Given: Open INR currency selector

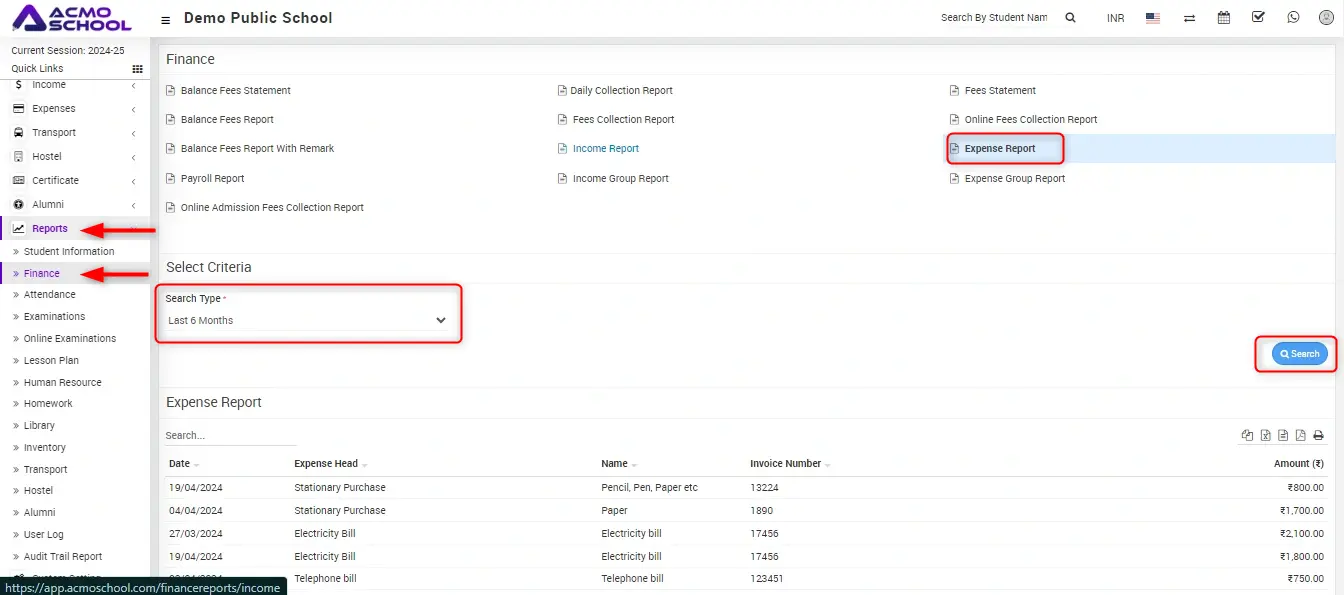Looking at the screenshot, I should pyautogui.click(x=1115, y=18).
